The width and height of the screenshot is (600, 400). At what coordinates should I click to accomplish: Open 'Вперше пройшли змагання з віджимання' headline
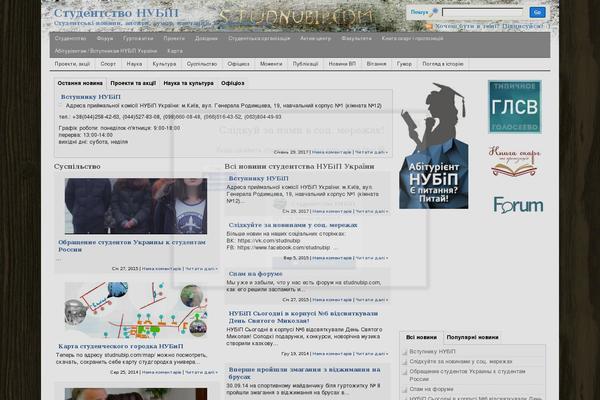coord(304,373)
